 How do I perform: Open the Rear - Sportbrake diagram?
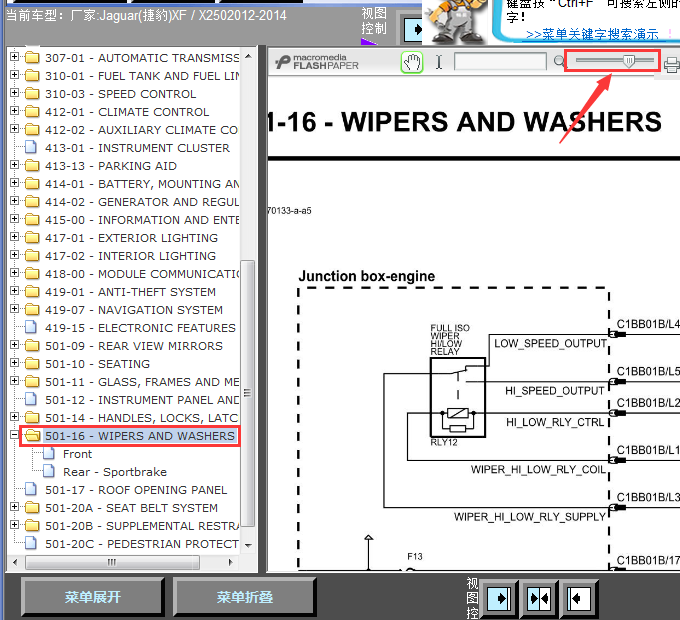115,472
